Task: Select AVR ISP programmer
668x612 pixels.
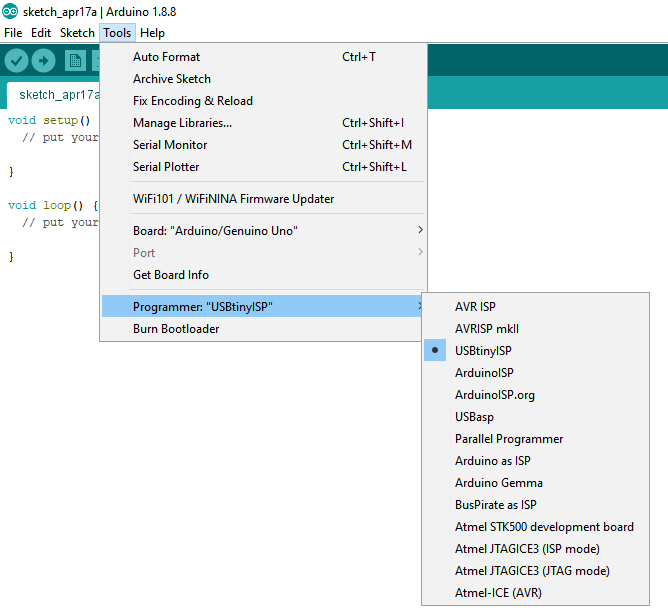Action: tap(536, 307)
